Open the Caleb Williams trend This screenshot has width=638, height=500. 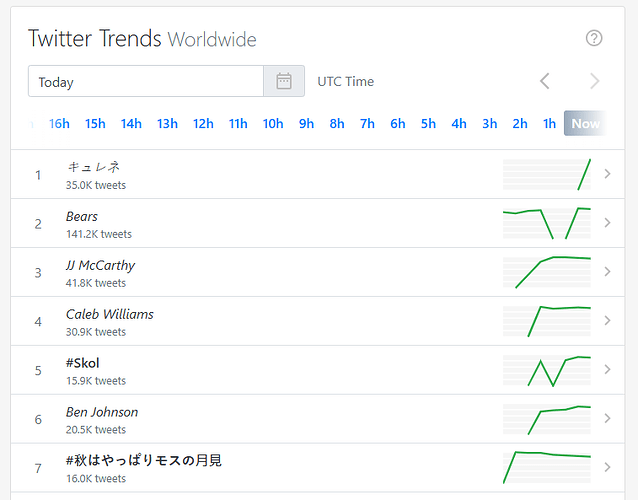point(110,314)
